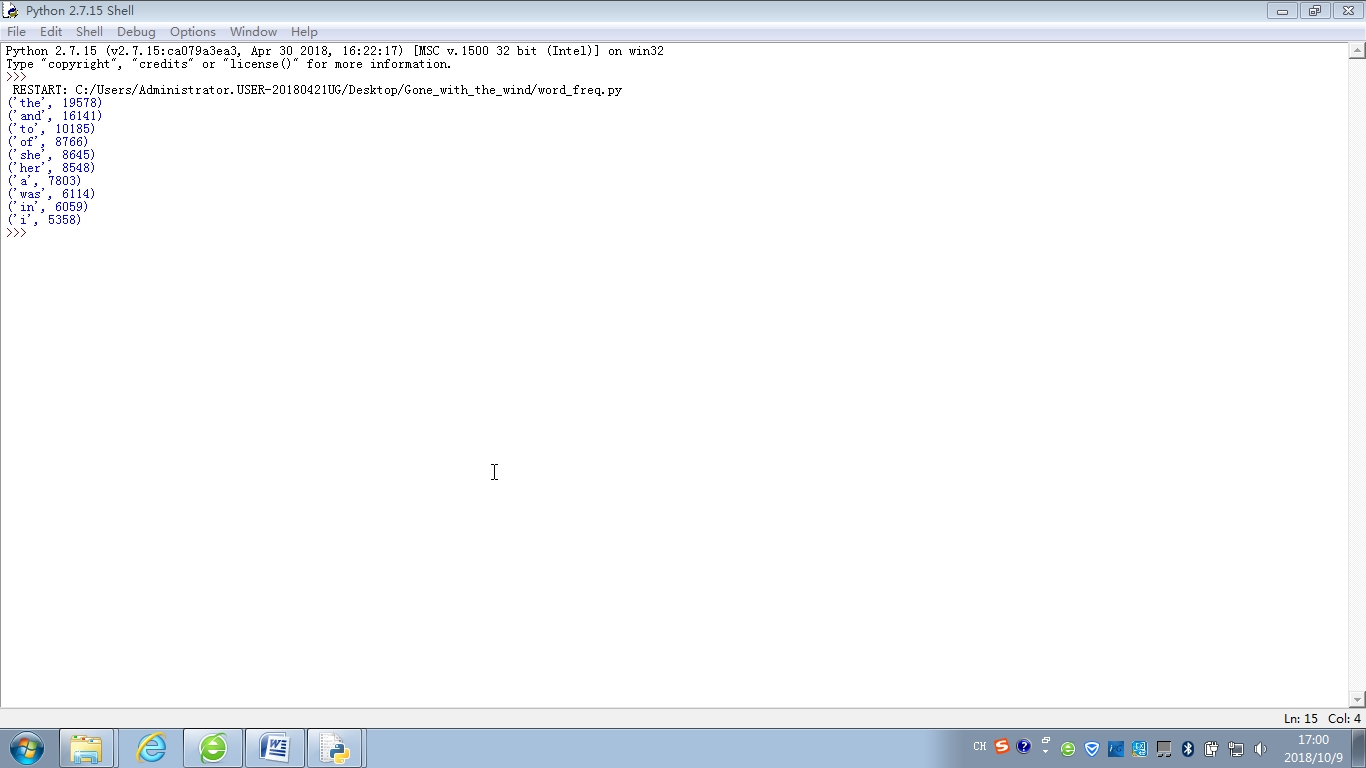Image resolution: width=1366 pixels, height=768 pixels.
Task: Click the blue help question mark tray icon
Action: [x=1023, y=747]
